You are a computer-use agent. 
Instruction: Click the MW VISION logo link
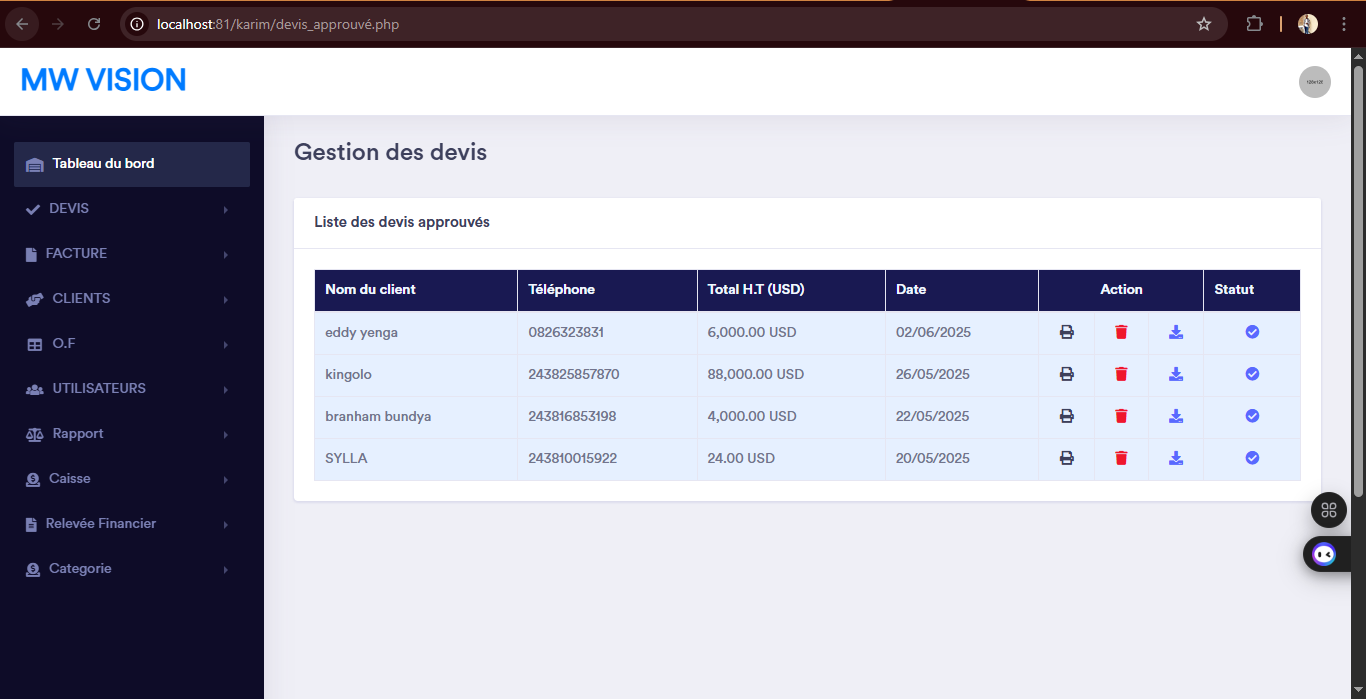104,80
